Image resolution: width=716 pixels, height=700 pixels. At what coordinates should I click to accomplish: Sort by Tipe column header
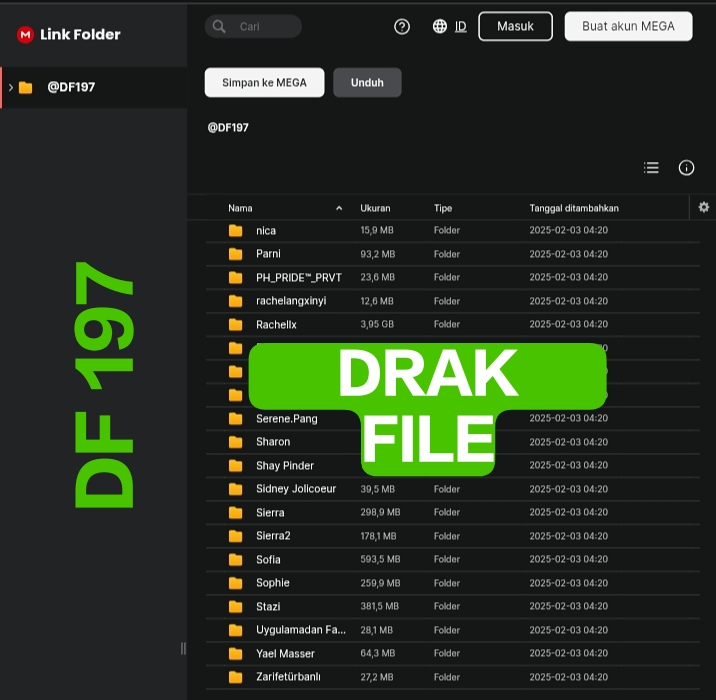click(443, 208)
